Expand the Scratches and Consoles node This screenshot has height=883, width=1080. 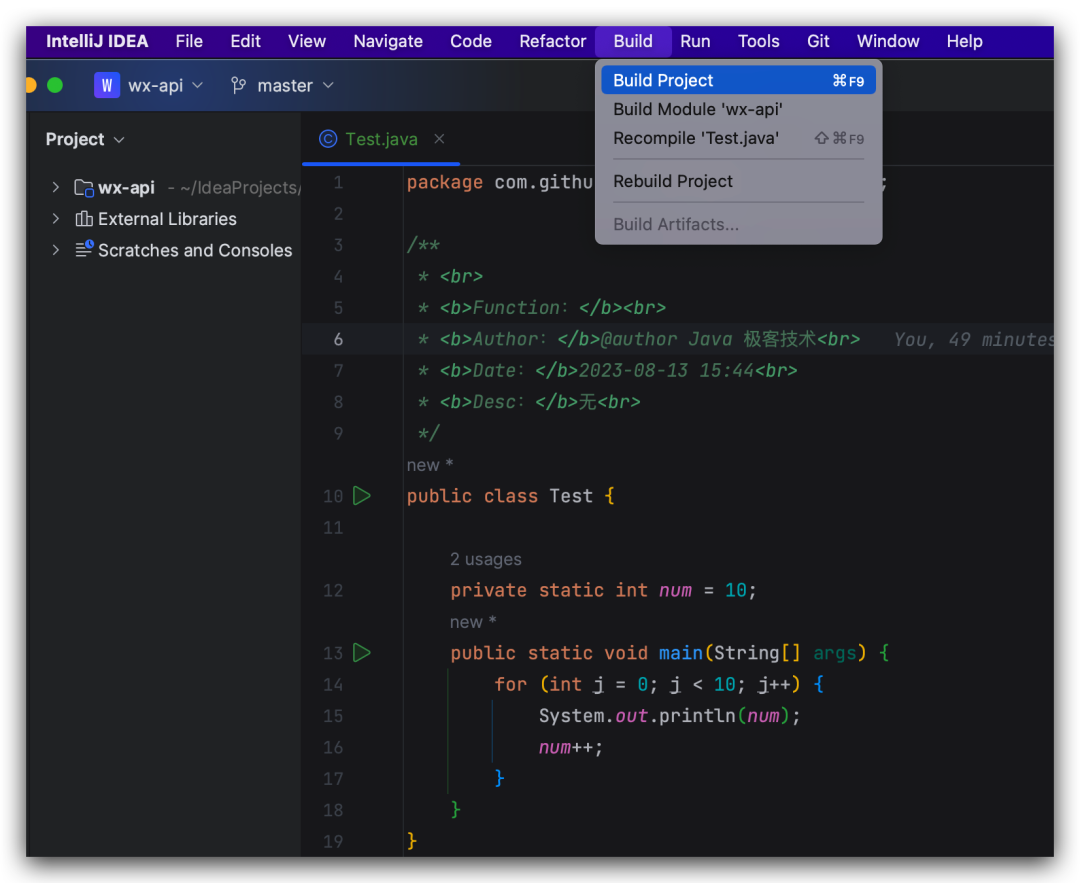tap(56, 251)
